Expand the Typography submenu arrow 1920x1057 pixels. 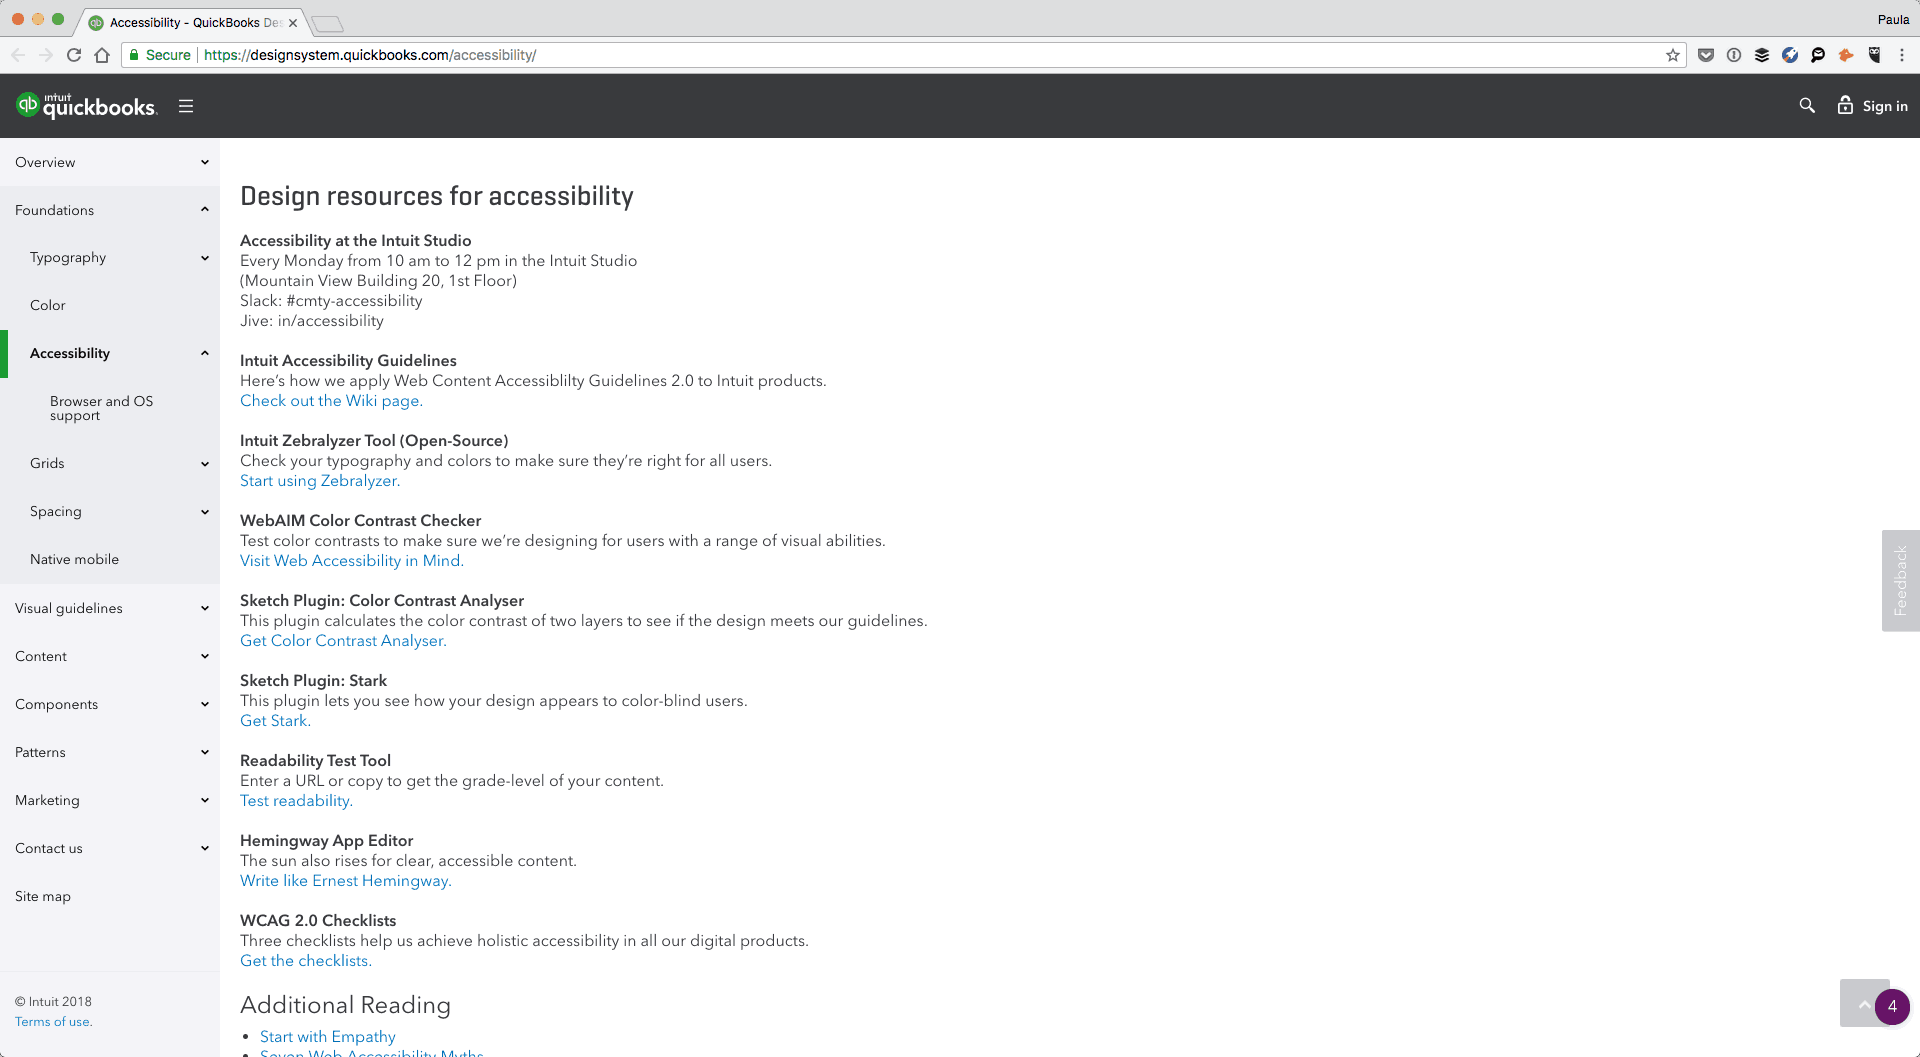205,258
